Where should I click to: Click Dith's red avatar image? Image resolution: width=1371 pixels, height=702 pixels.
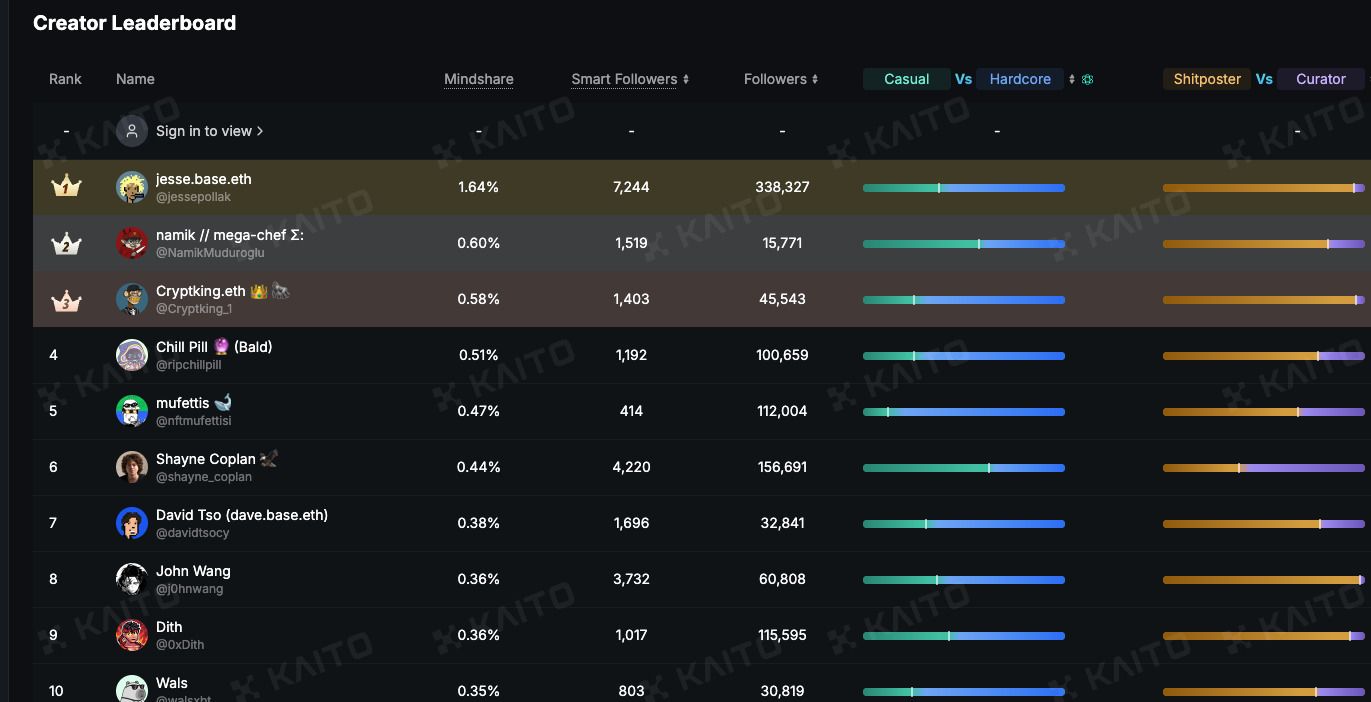point(132,635)
